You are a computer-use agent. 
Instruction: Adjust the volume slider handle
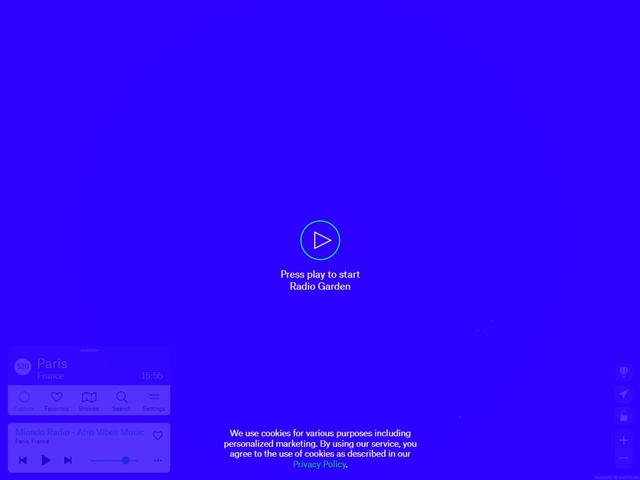(126, 460)
